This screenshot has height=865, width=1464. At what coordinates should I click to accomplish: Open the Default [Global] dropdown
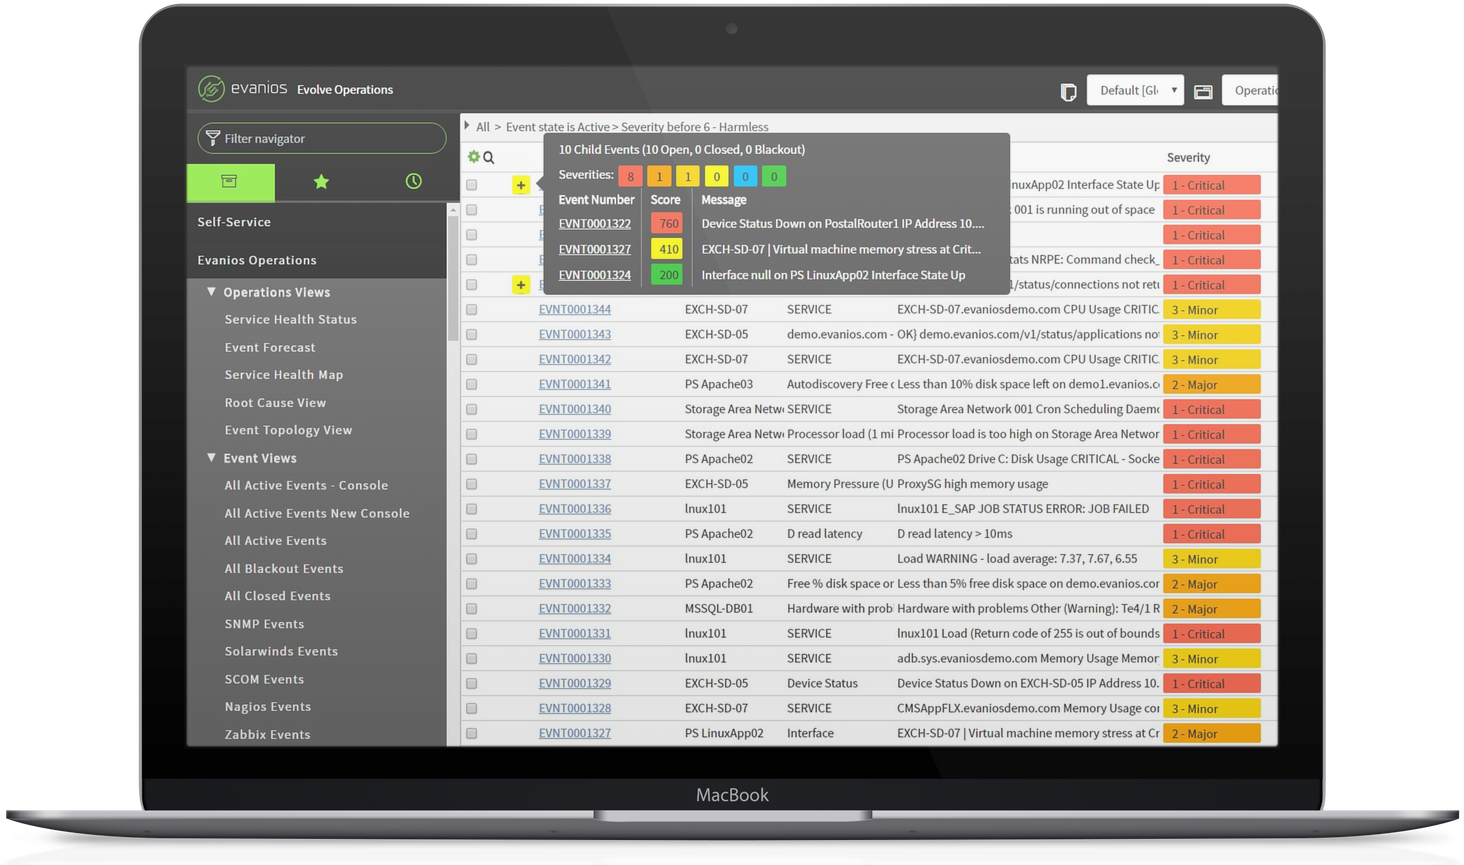click(x=1135, y=89)
